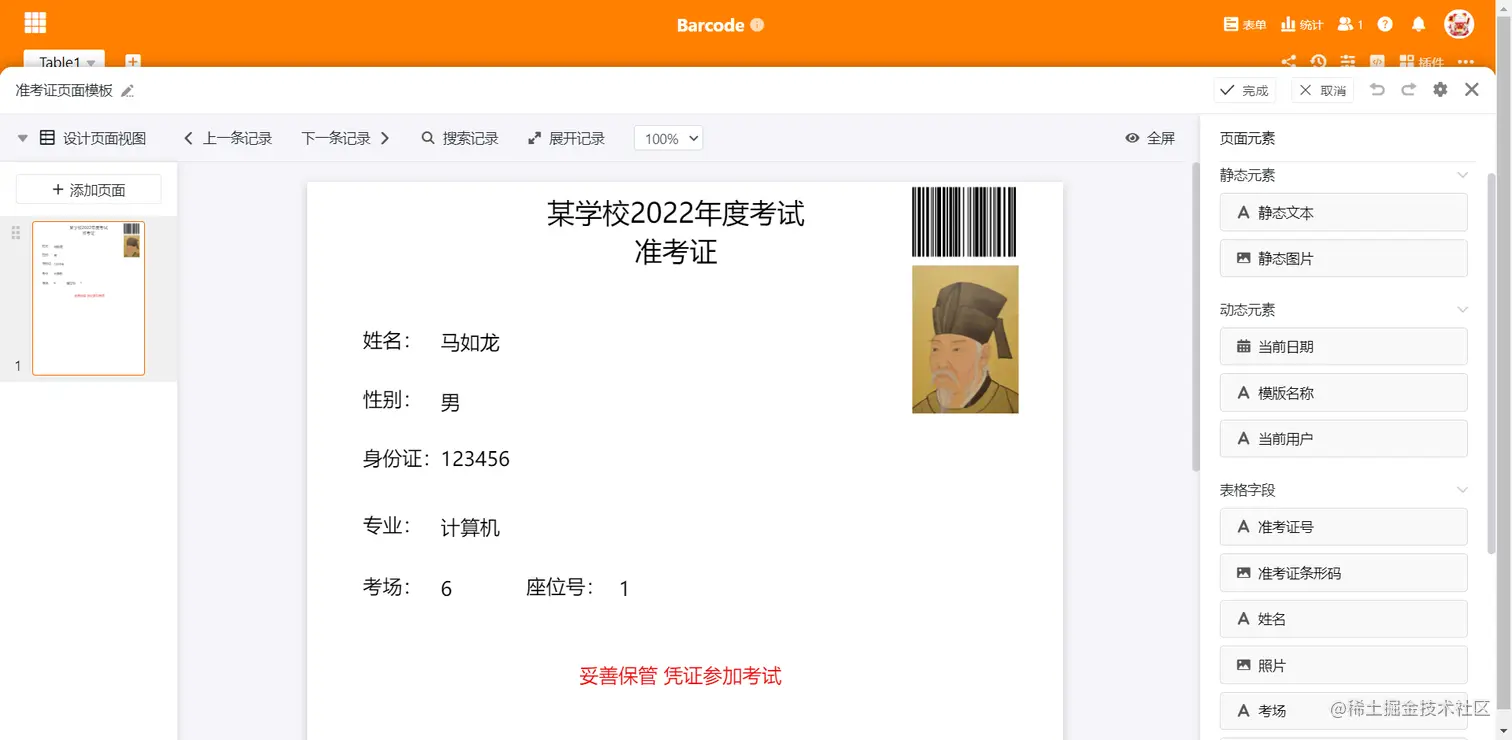Add a 静态文本 static text element
This screenshot has height=740, width=1512.
[x=1343, y=212]
